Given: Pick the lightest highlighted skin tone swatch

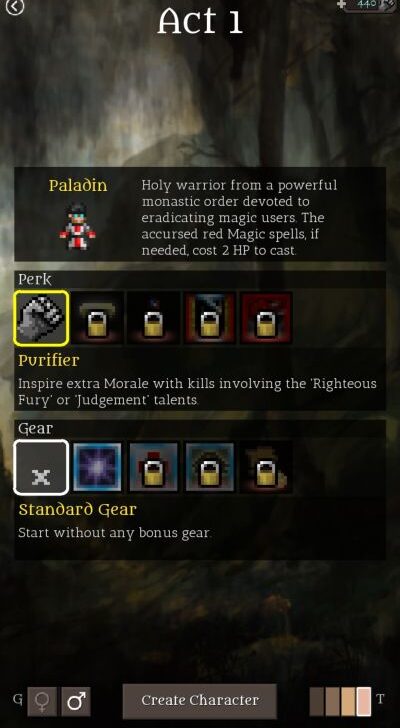Looking at the screenshot, I should (364, 702).
